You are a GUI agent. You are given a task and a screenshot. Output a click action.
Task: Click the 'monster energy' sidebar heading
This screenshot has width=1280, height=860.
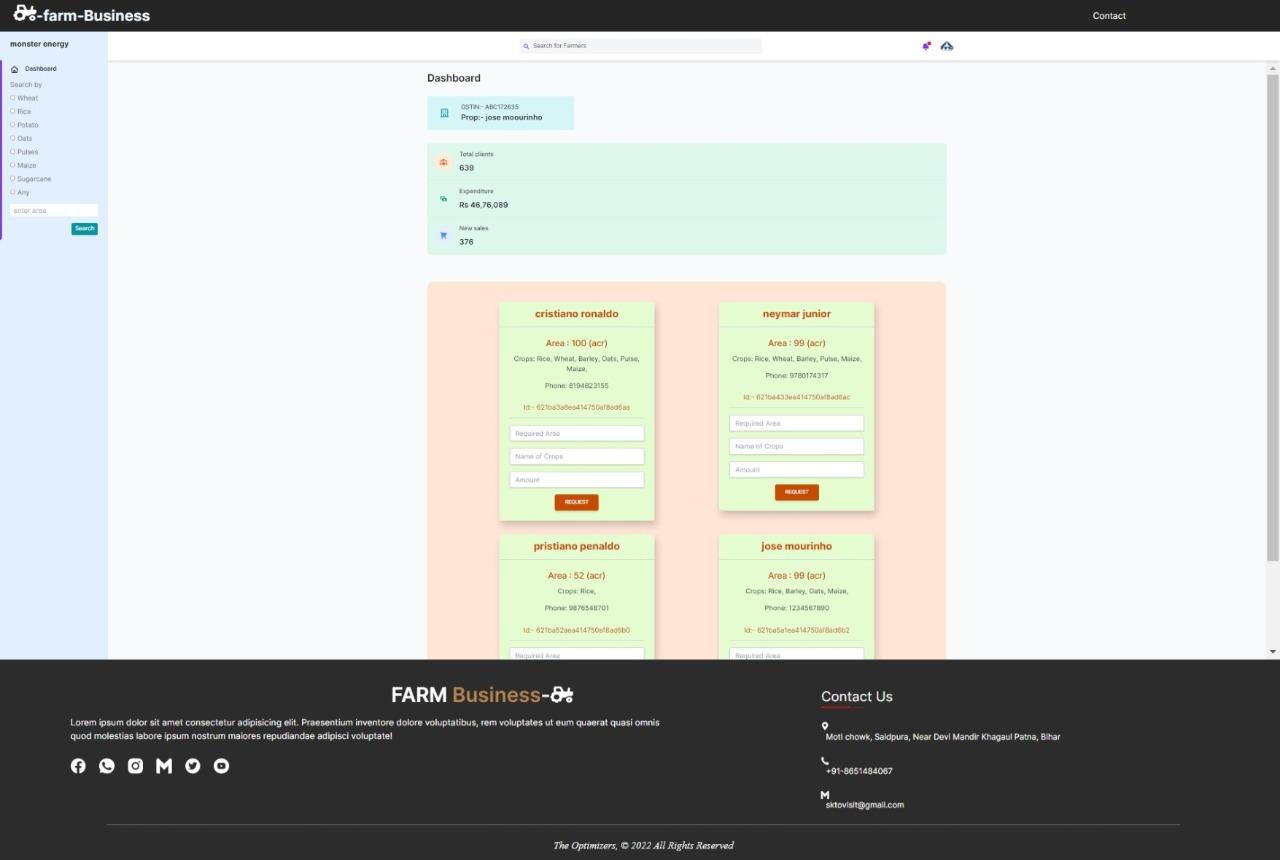(40, 44)
